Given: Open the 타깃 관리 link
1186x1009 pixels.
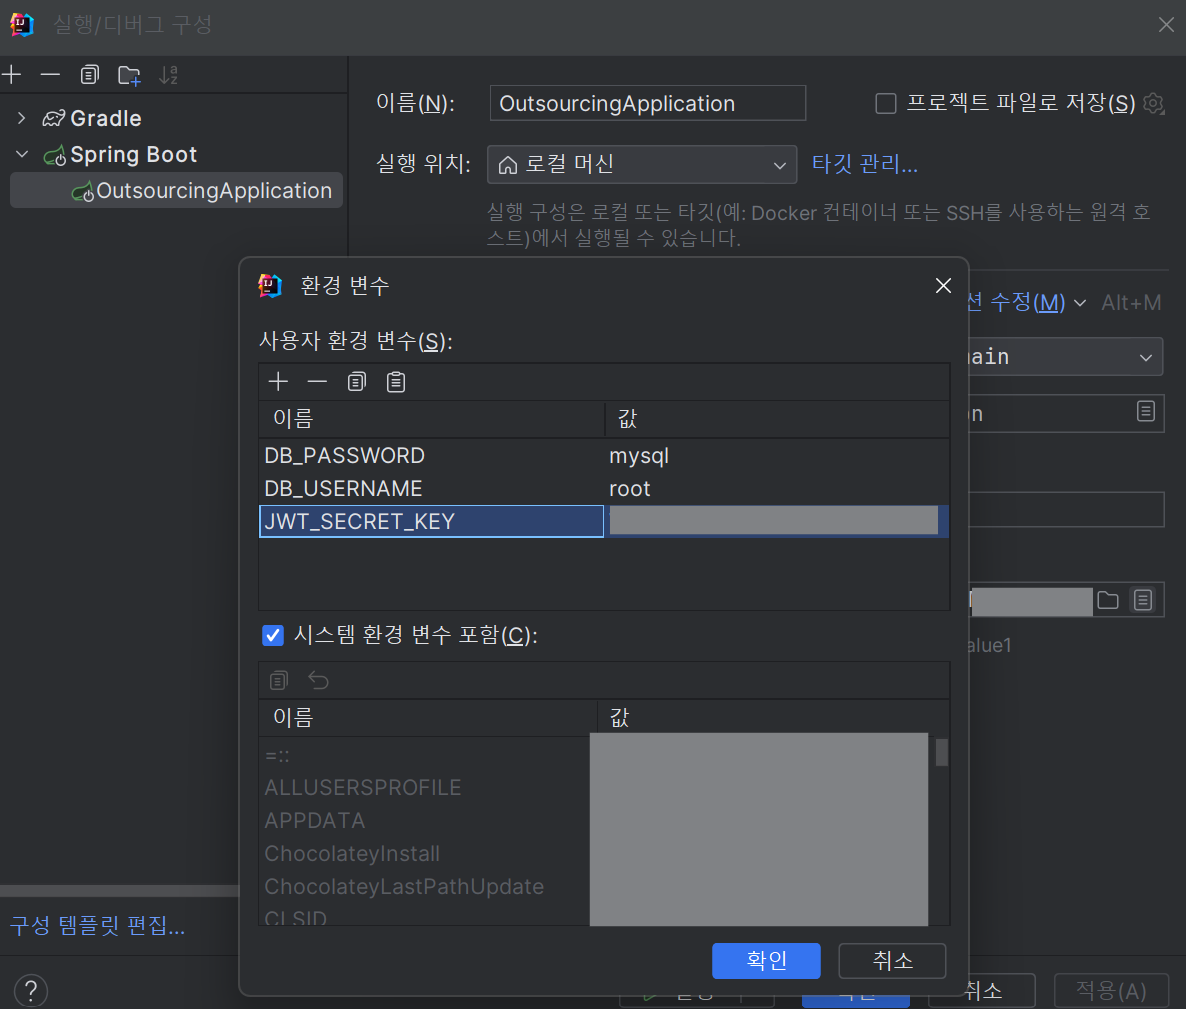Looking at the screenshot, I should pos(865,164).
